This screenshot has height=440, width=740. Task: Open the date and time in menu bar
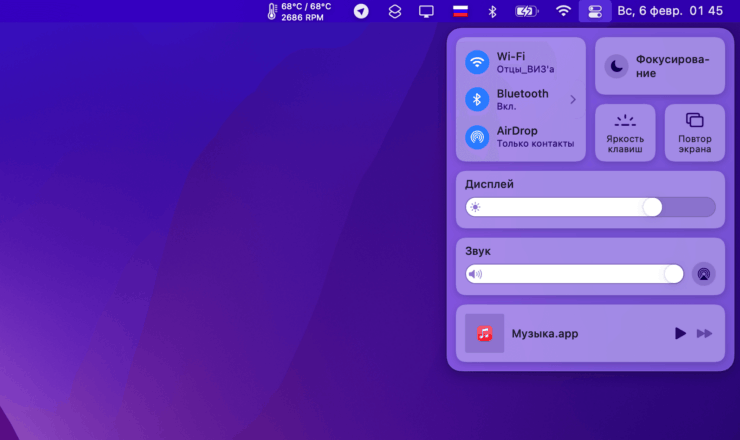coord(670,11)
